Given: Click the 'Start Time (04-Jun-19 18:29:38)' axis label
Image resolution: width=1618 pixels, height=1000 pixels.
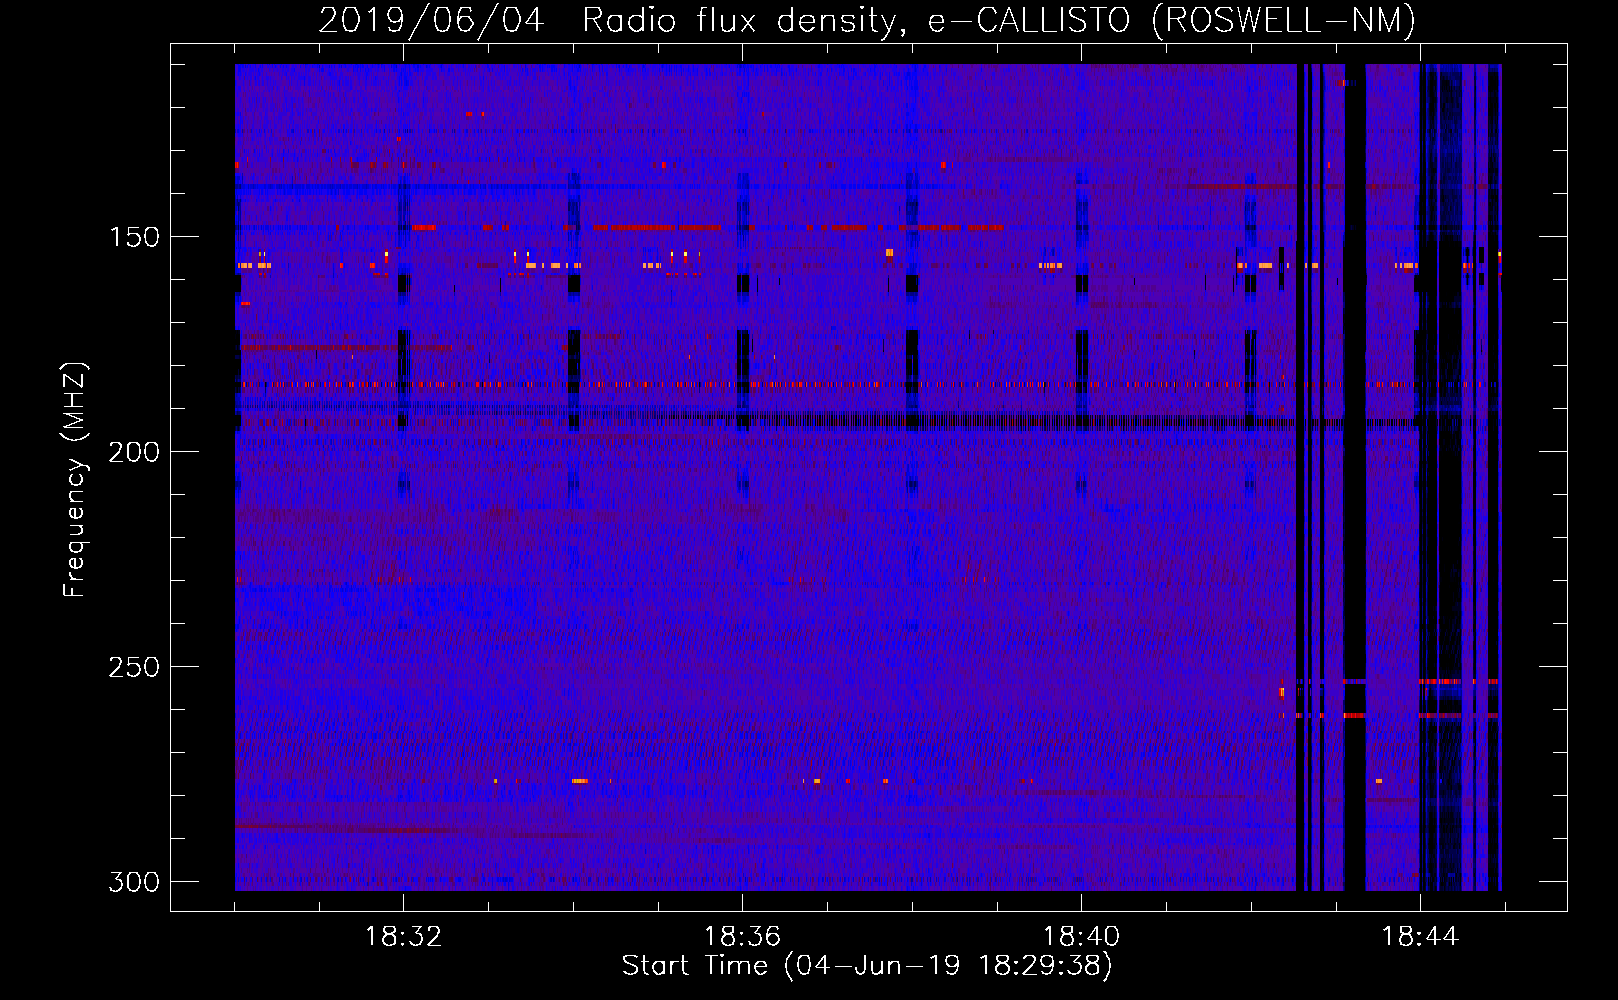Looking at the screenshot, I should point(867,966).
